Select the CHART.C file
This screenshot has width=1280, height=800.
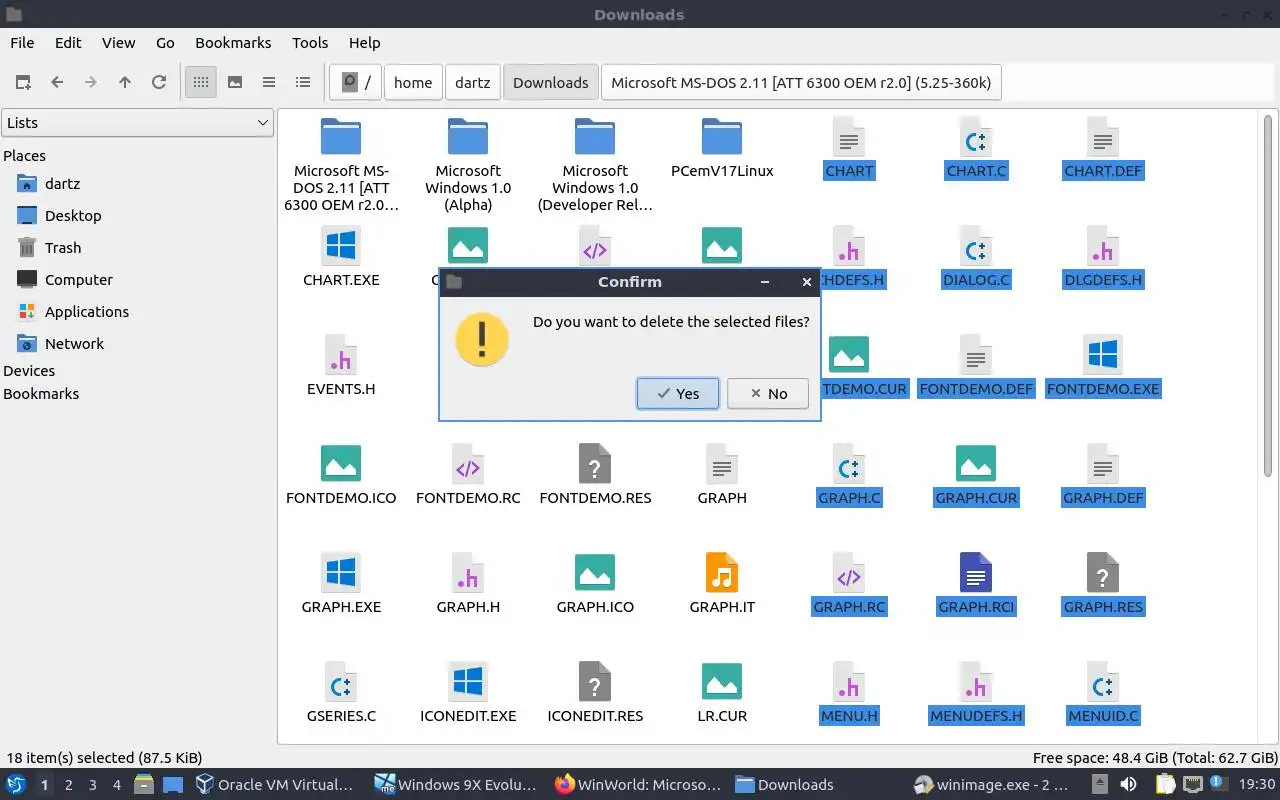pos(976,148)
